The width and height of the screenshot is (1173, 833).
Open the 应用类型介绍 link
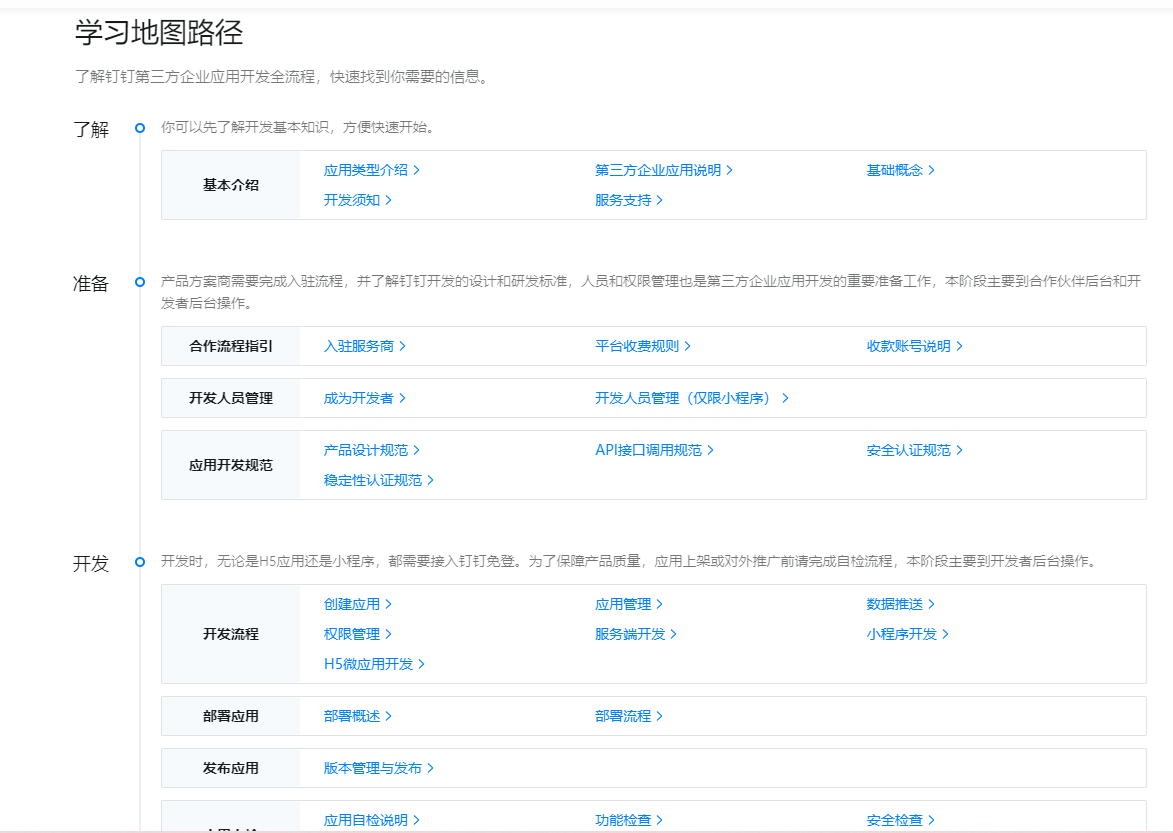point(371,170)
